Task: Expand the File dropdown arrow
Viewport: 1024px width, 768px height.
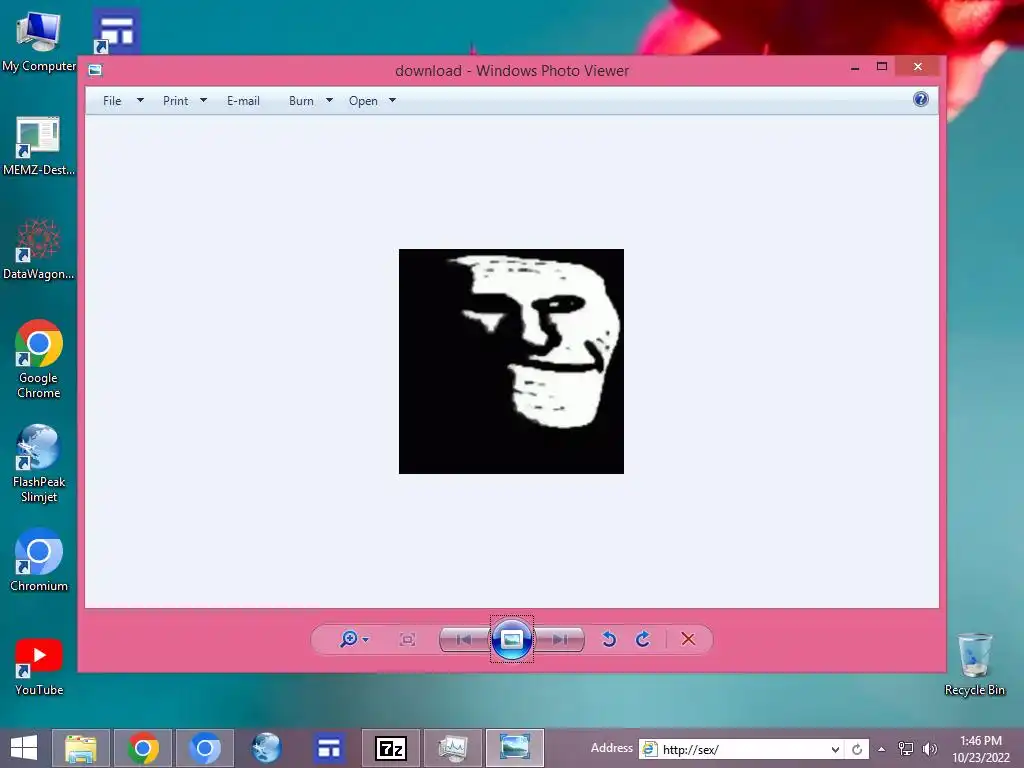Action: [140, 101]
